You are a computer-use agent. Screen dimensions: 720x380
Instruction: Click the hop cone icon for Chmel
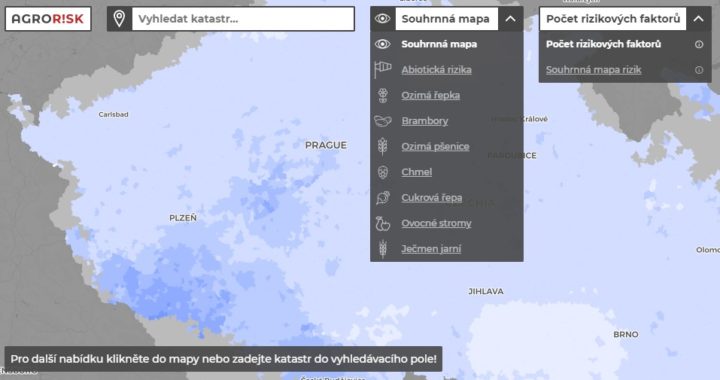click(x=382, y=172)
